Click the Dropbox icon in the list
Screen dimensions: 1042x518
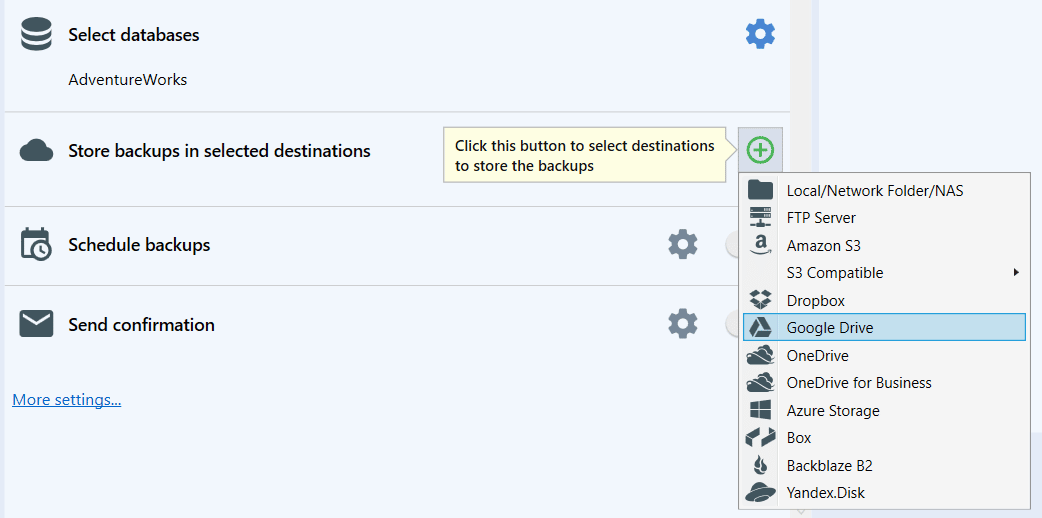(760, 300)
